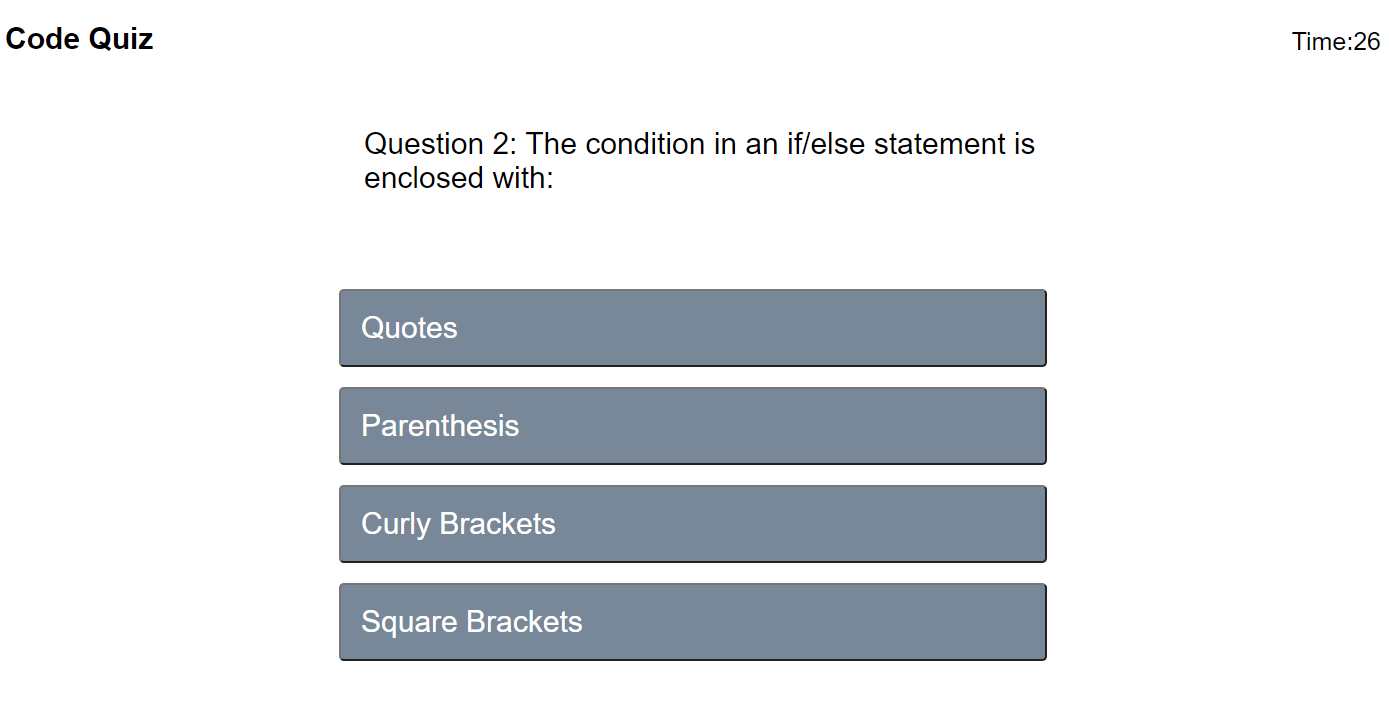Viewport: 1389px width, 706px height.
Task: Click the quiz heading top left
Action: tap(79, 38)
